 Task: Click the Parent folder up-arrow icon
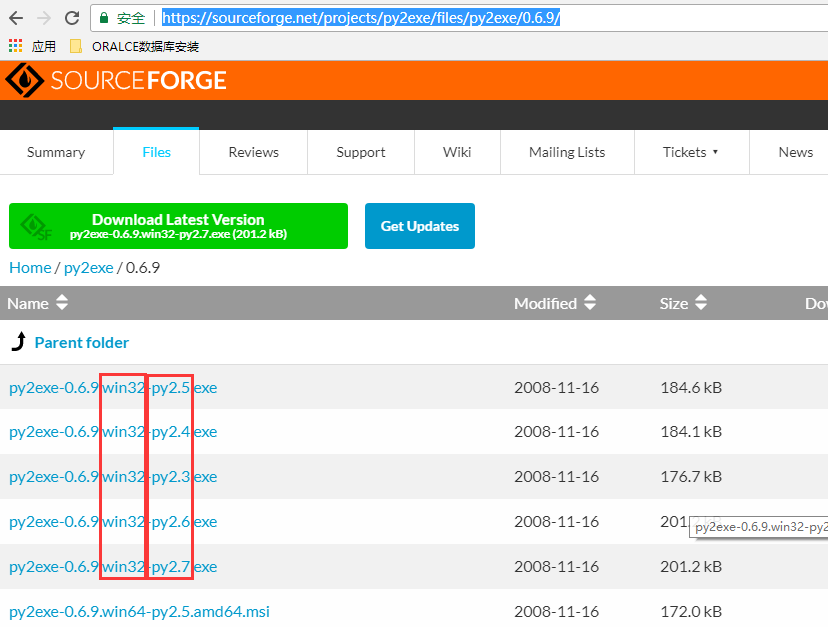(x=19, y=342)
